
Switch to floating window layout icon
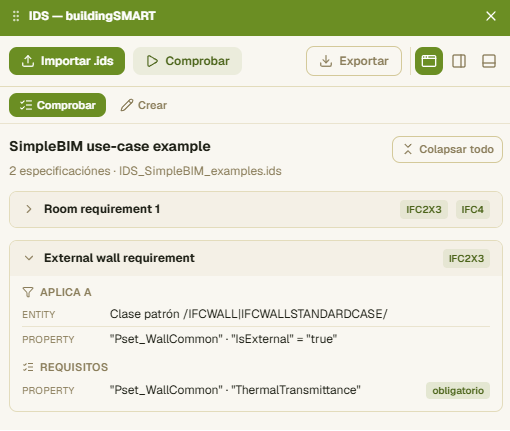[x=429, y=61]
